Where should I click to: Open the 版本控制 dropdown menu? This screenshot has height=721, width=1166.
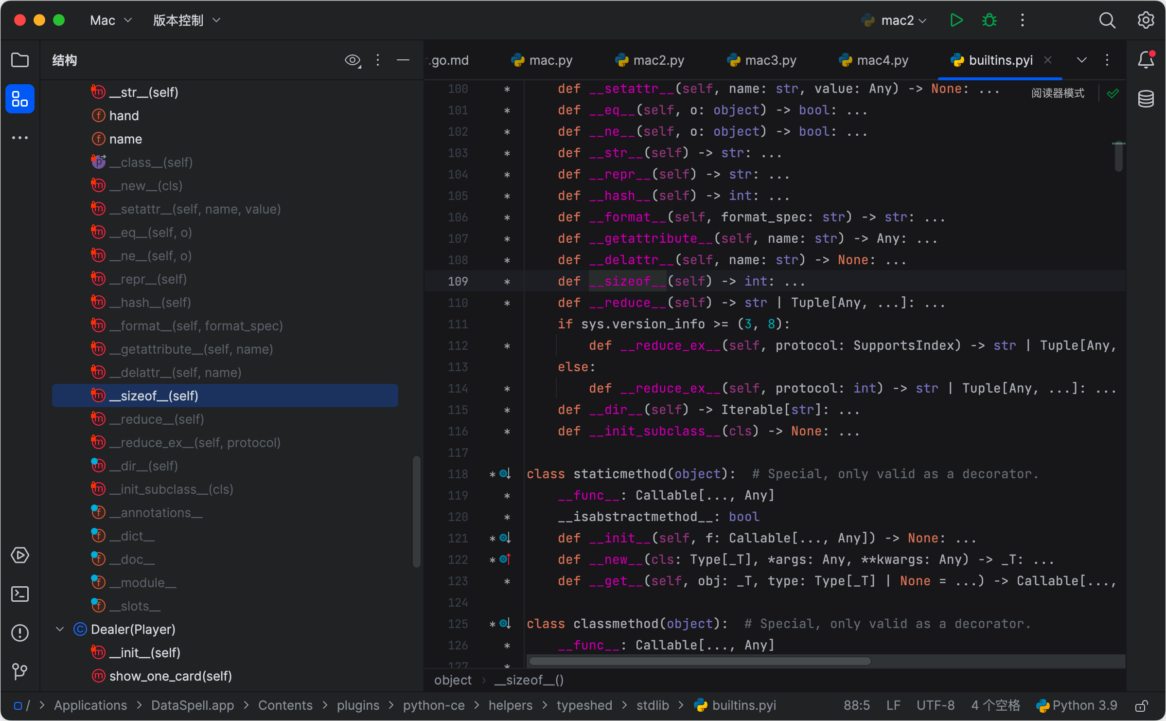[x=187, y=20]
